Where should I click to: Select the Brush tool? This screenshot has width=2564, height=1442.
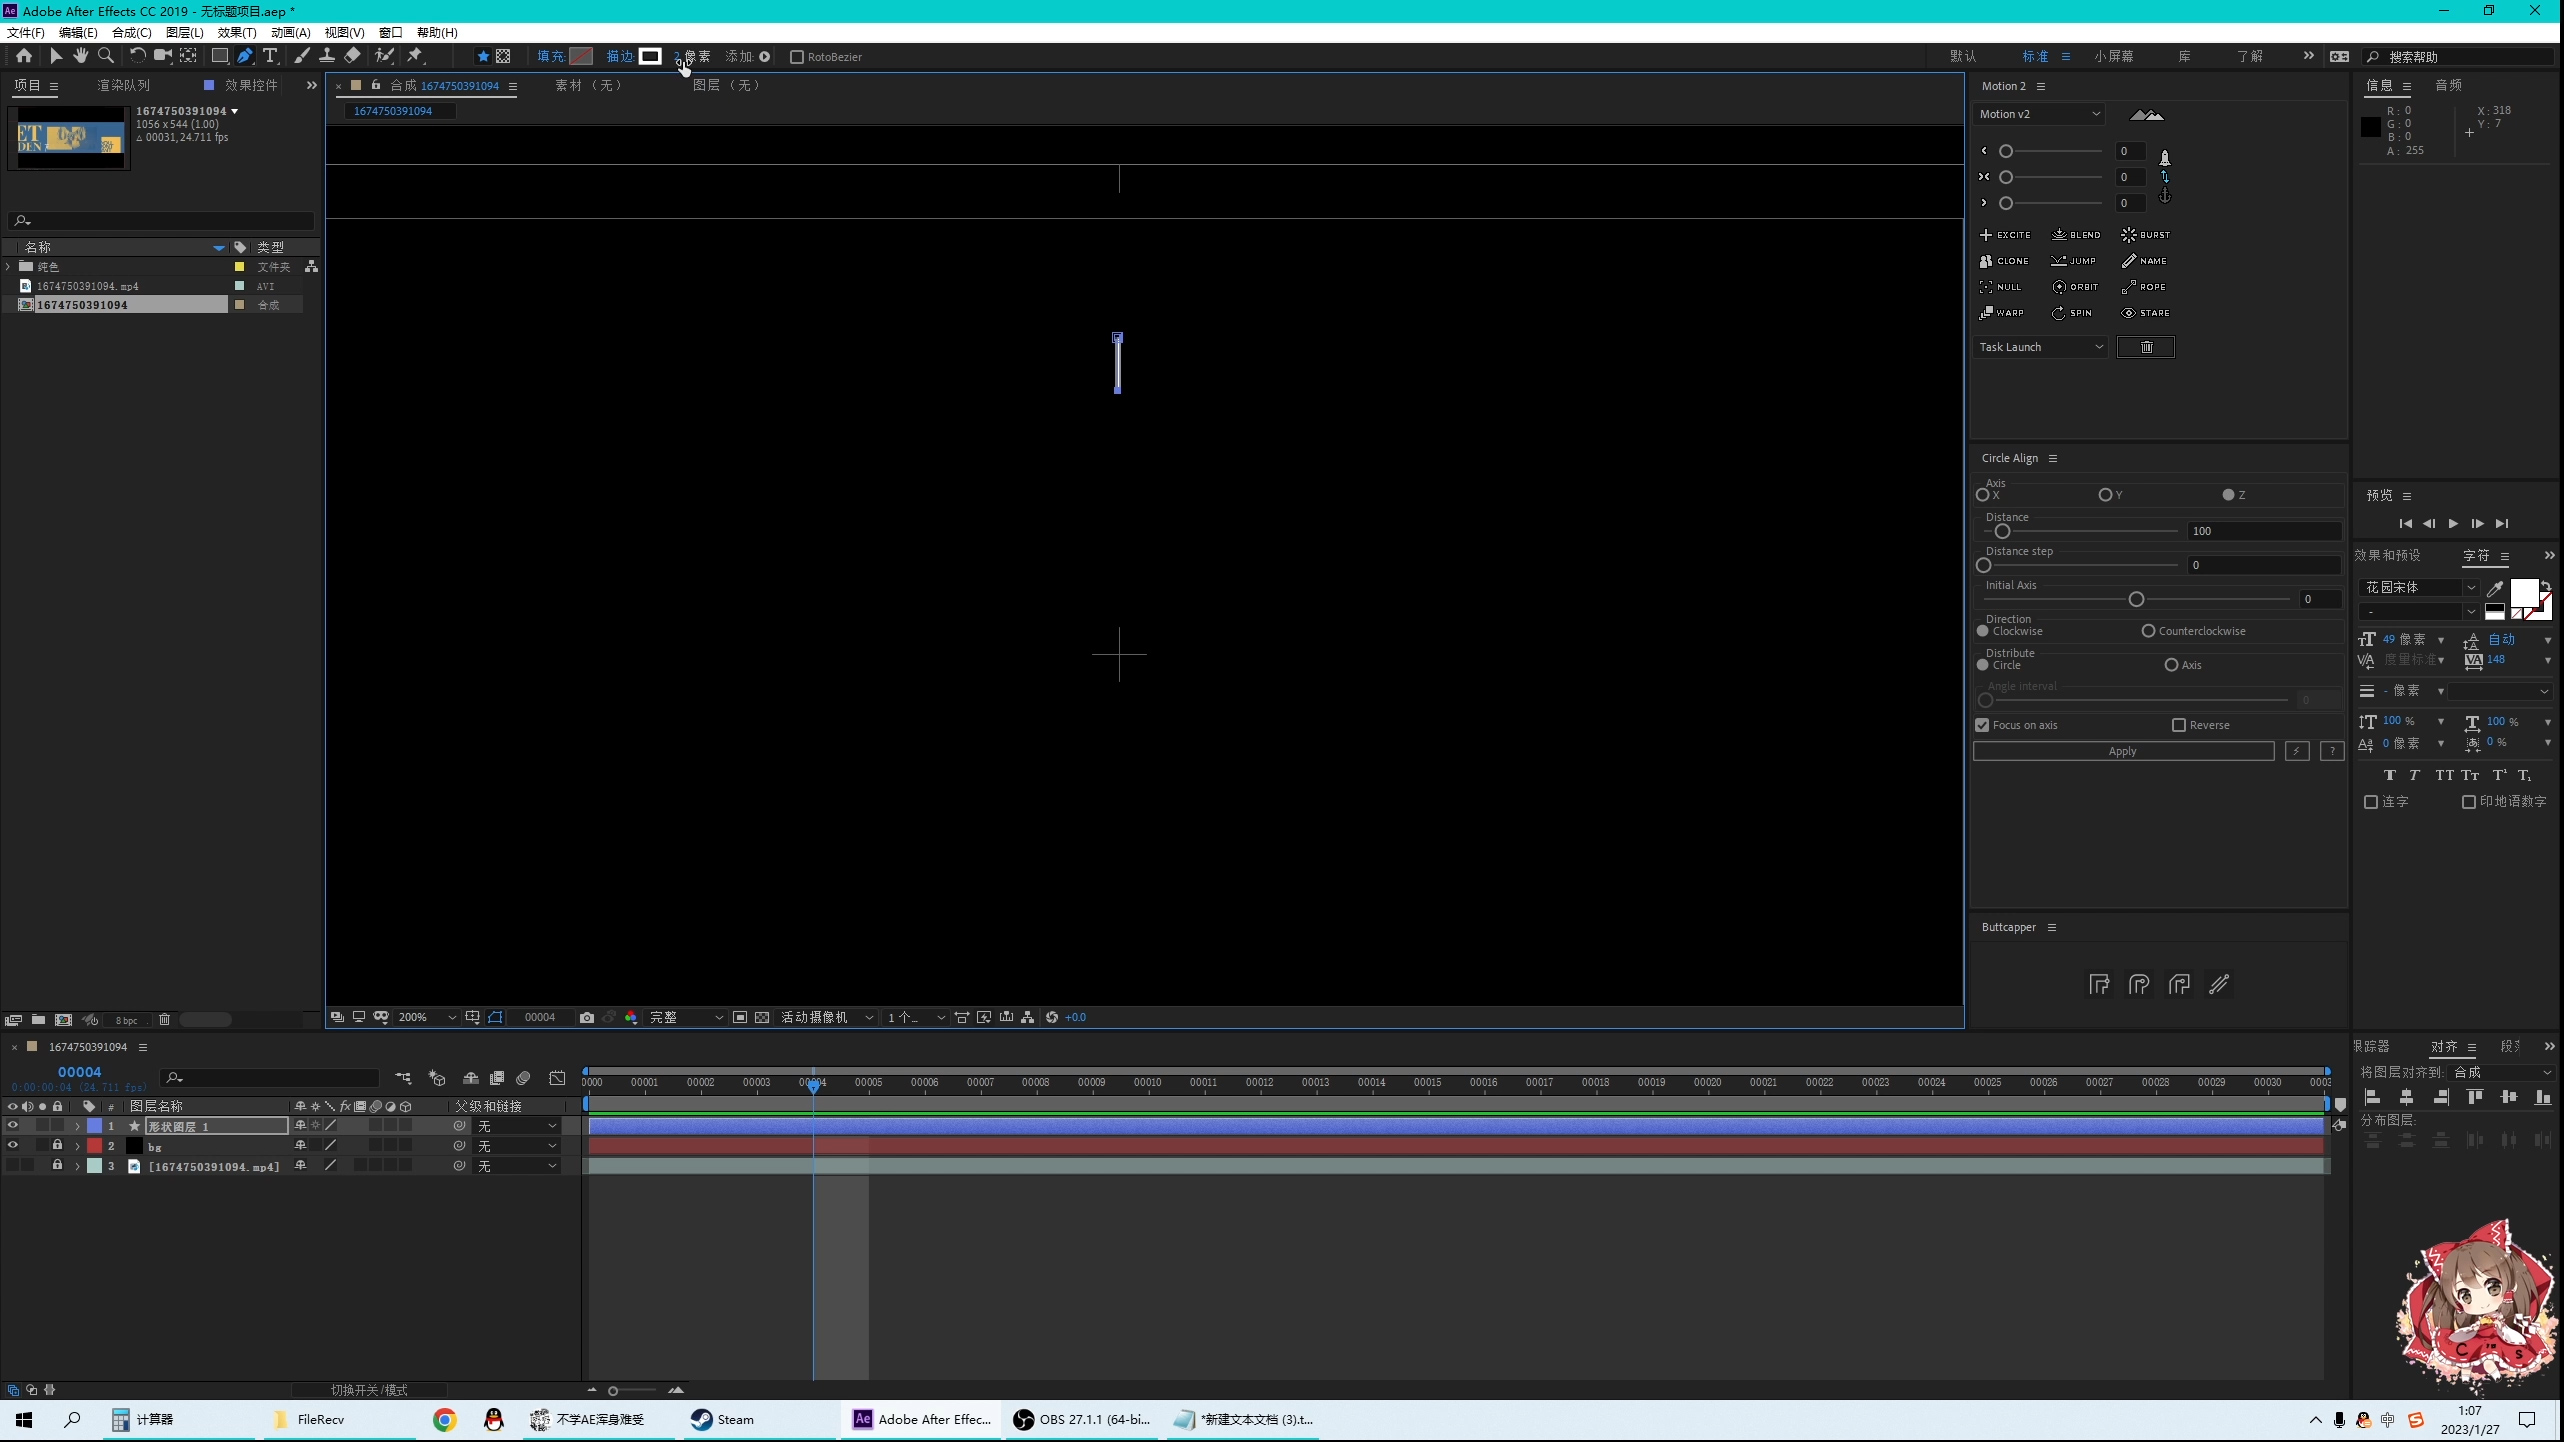301,56
